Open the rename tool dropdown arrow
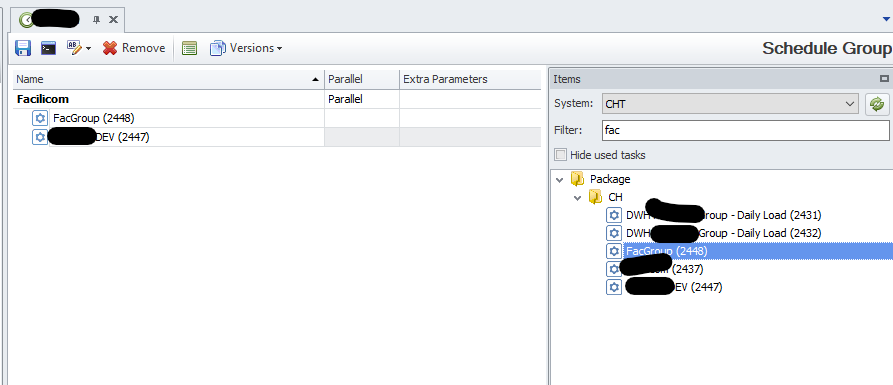893x385 pixels. (88, 49)
